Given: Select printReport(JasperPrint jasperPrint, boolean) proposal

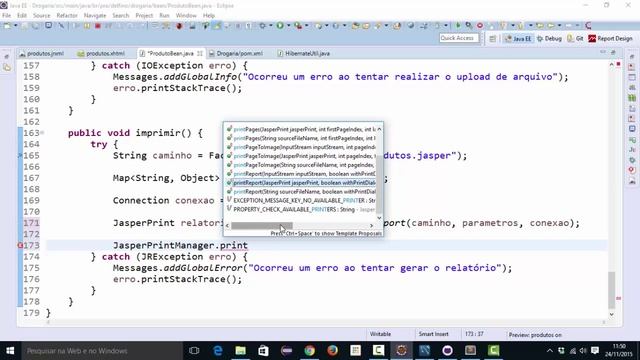Looking at the screenshot, I should [x=301, y=183].
